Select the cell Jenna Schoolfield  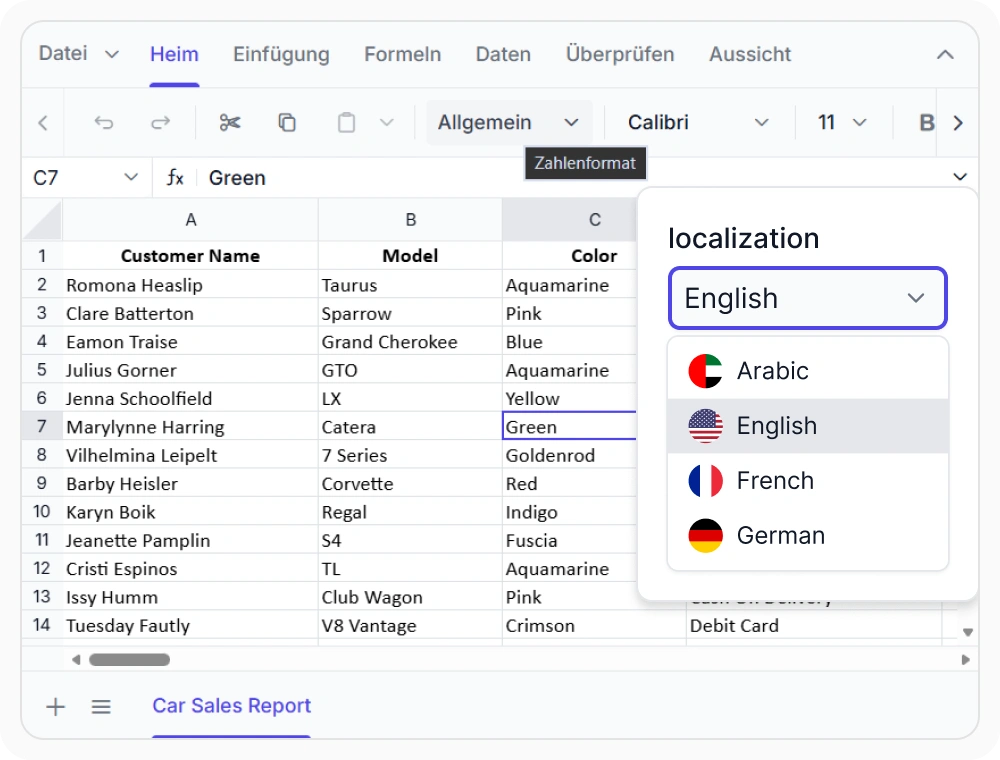point(190,398)
